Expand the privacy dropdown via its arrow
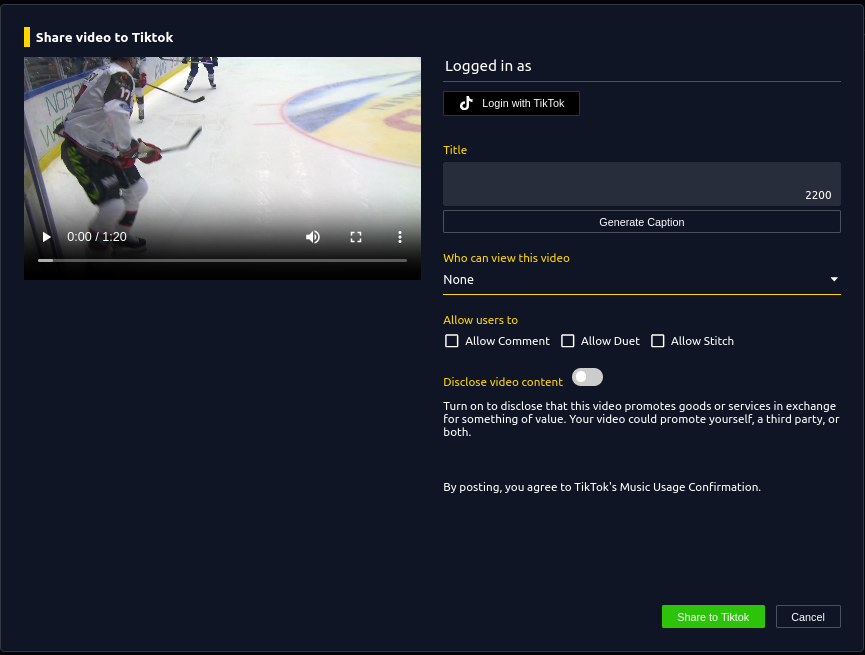Image resolution: width=865 pixels, height=655 pixels. click(x=834, y=280)
